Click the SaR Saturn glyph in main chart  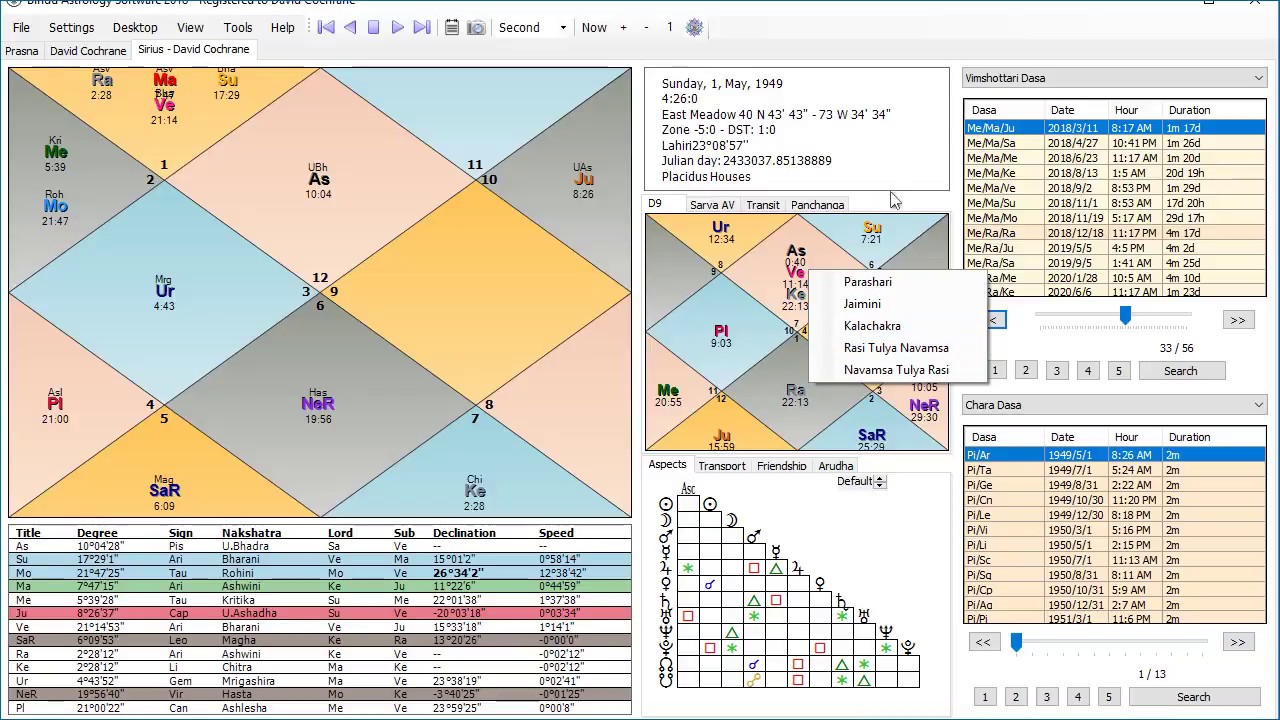(164, 491)
